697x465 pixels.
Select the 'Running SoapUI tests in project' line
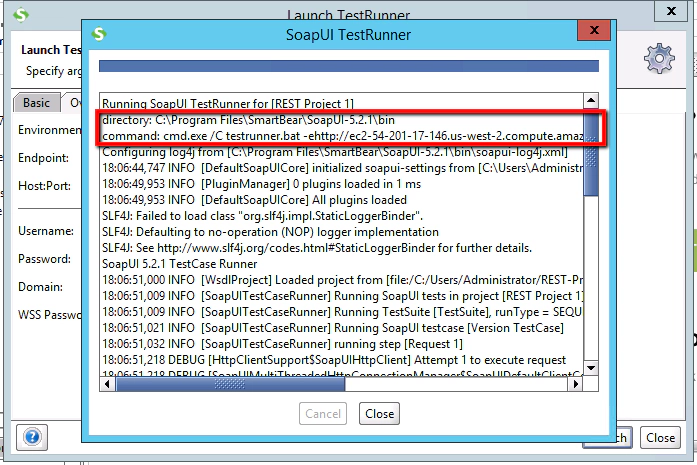coord(342,296)
